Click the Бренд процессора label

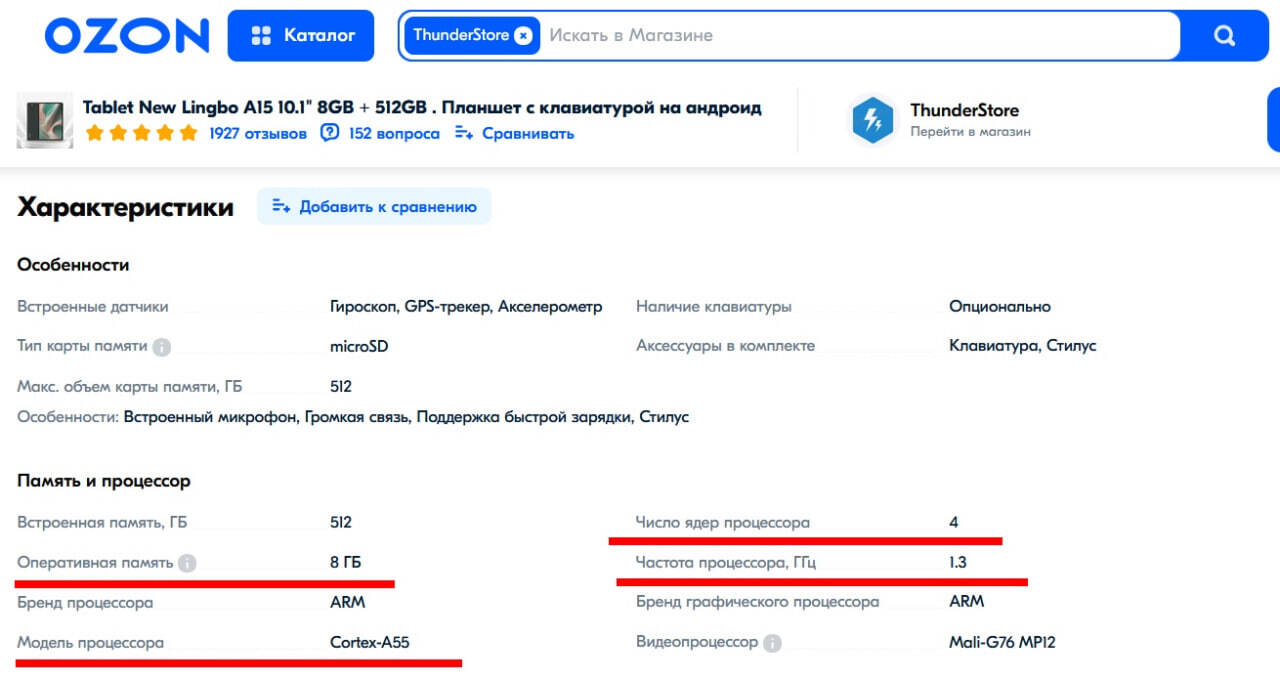pyautogui.click(x=85, y=602)
